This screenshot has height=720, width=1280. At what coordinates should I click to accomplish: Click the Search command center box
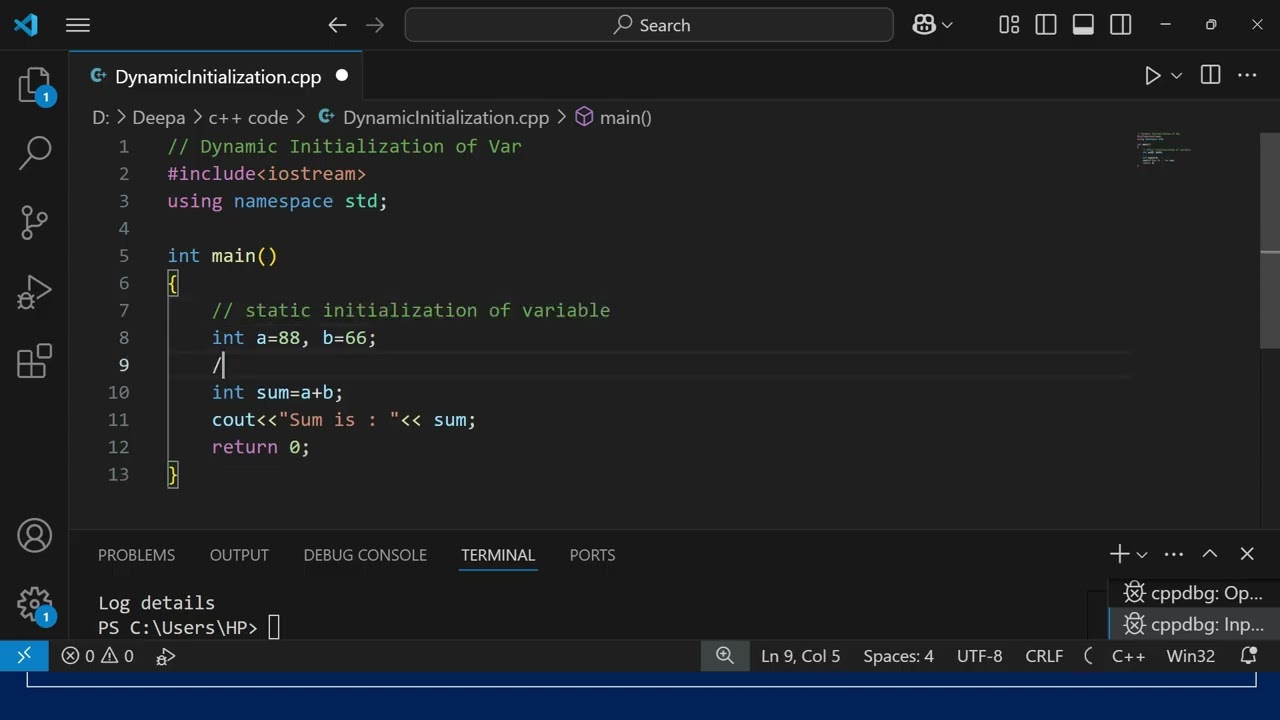[x=649, y=25]
